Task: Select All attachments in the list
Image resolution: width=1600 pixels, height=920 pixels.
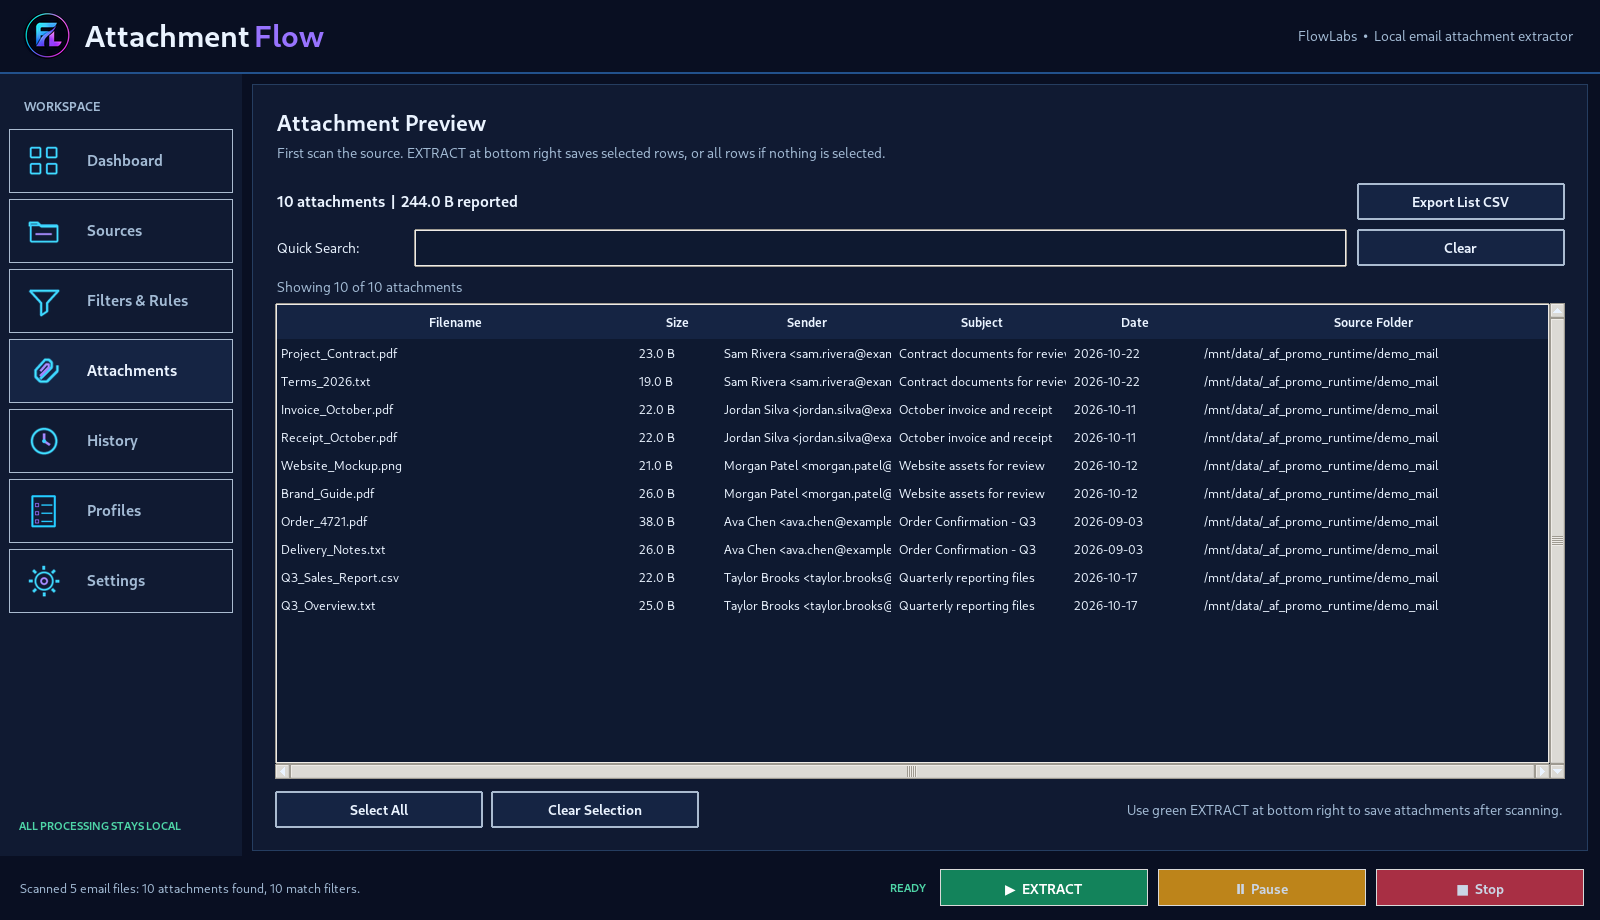Action: pyautogui.click(x=379, y=810)
